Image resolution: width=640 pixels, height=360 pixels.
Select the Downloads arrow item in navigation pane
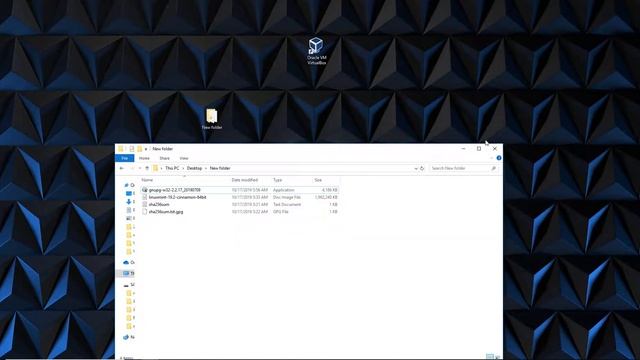pos(130,202)
